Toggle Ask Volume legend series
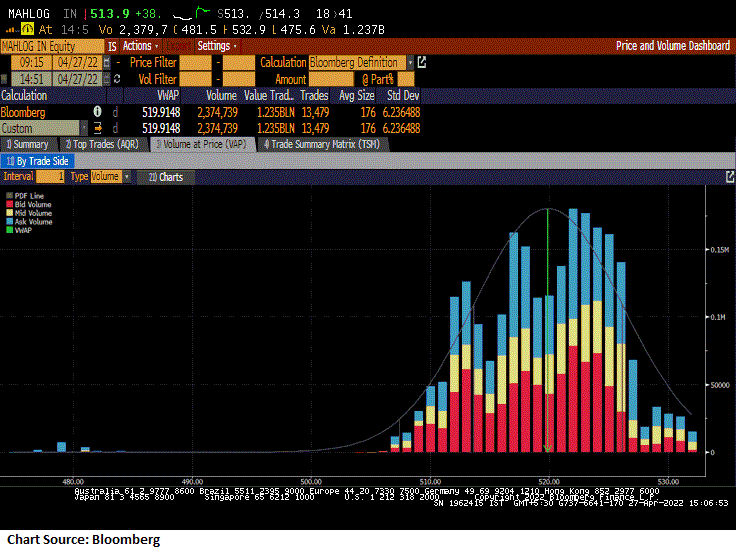 point(30,221)
